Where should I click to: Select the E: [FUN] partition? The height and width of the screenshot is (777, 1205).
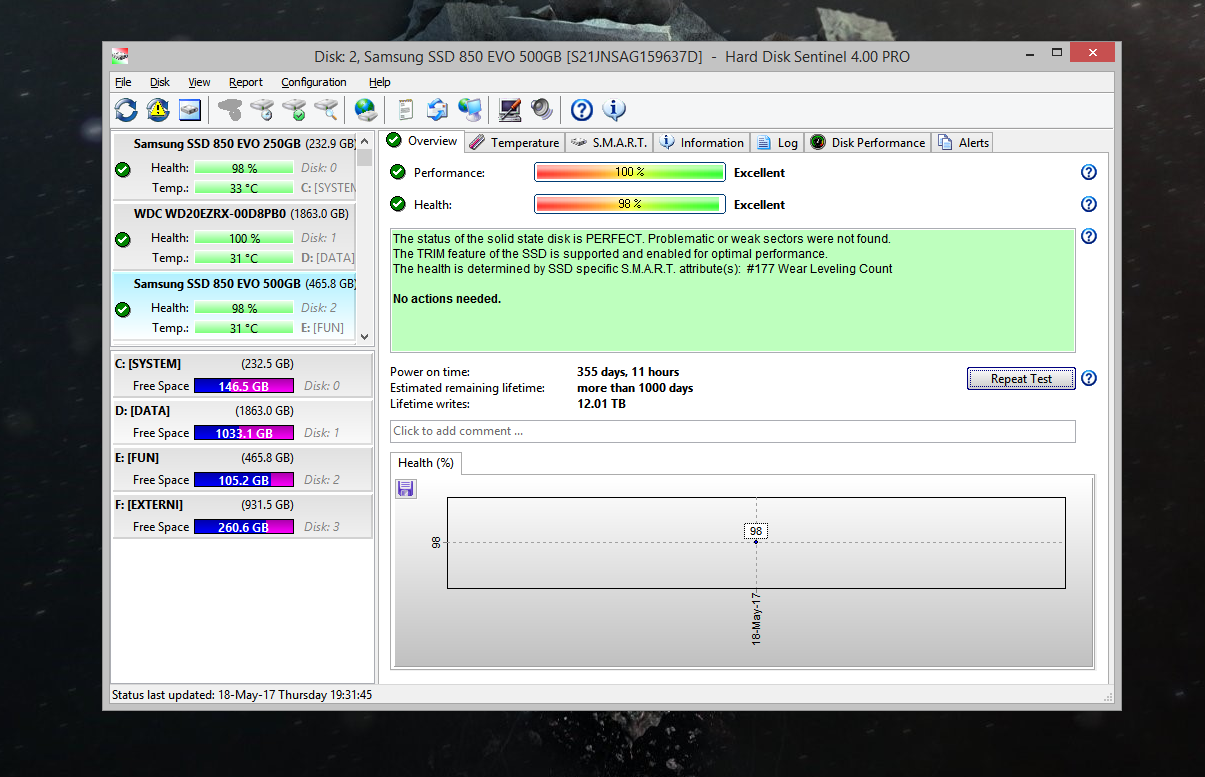click(242, 469)
